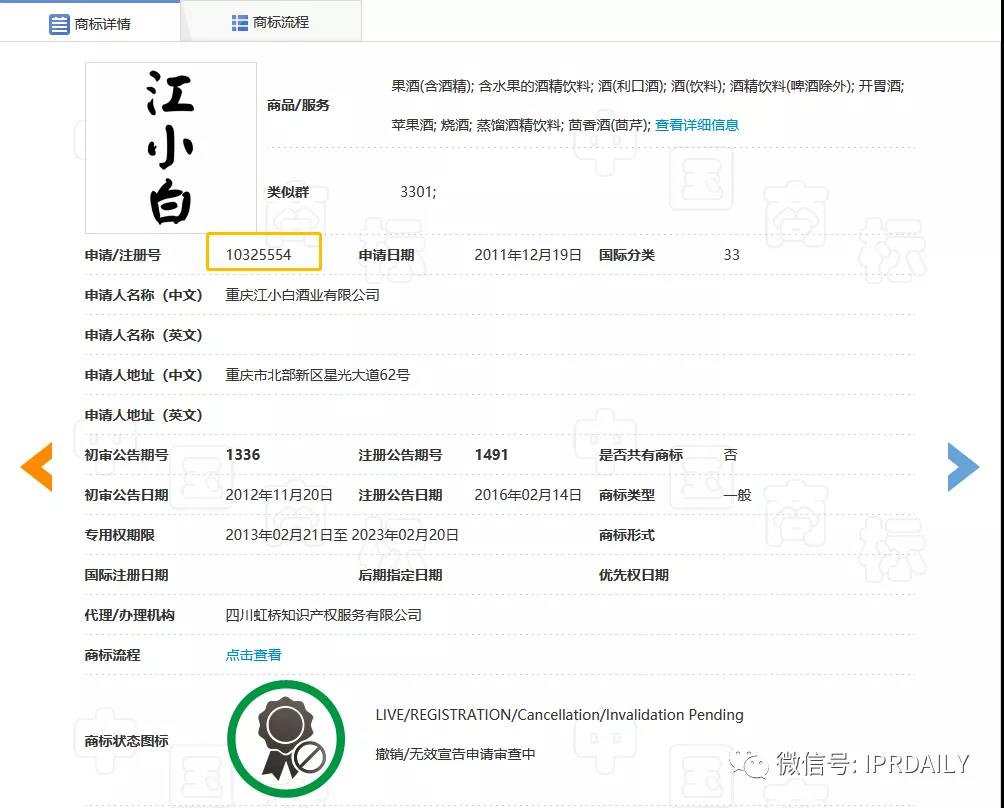Open the 商标详情 tab

coord(90,23)
